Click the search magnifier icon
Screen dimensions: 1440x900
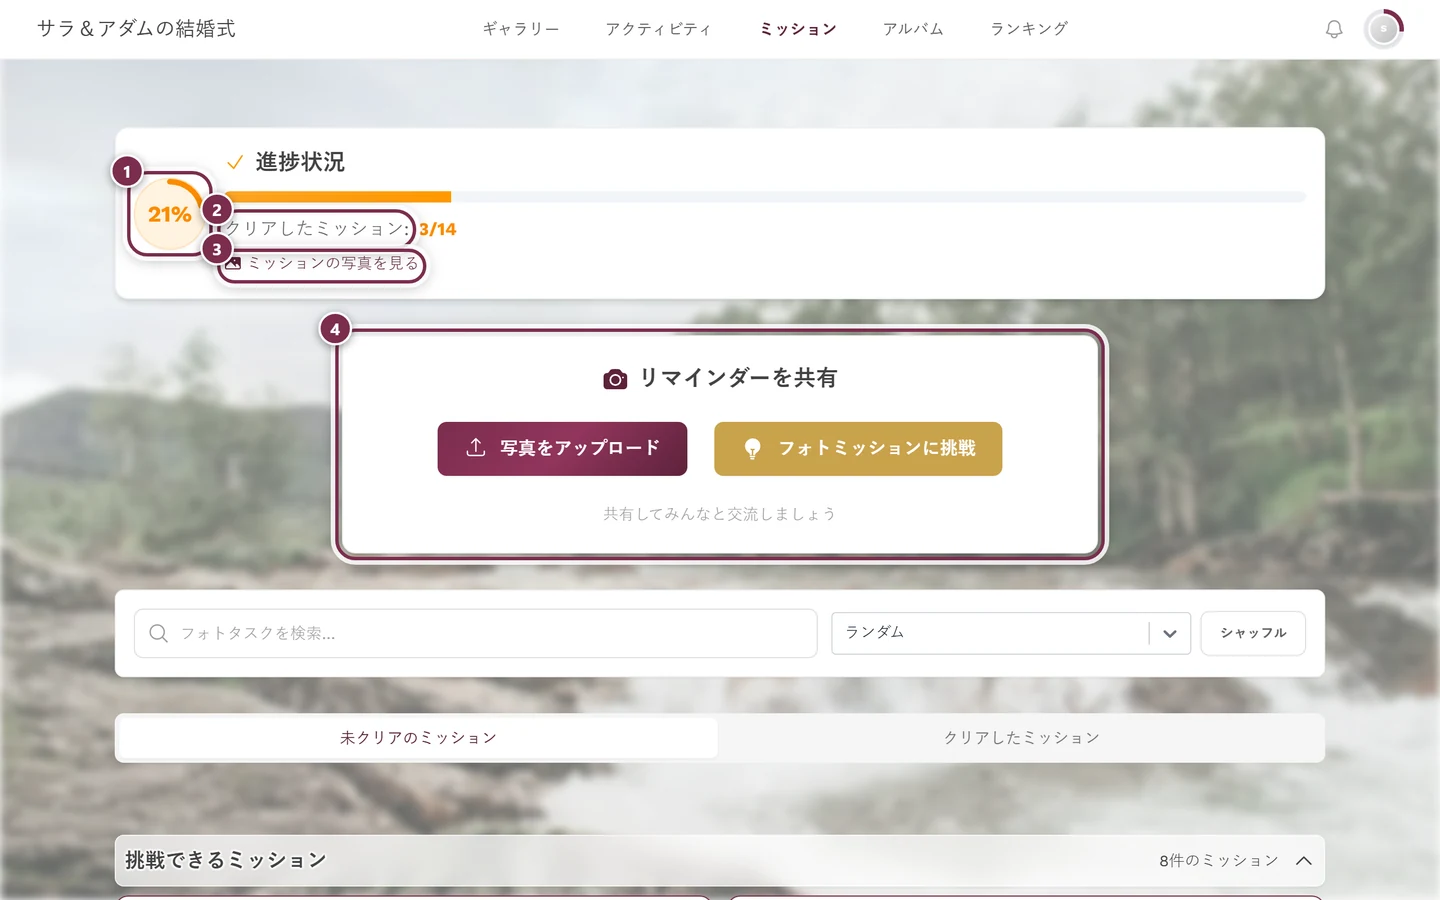coord(158,633)
